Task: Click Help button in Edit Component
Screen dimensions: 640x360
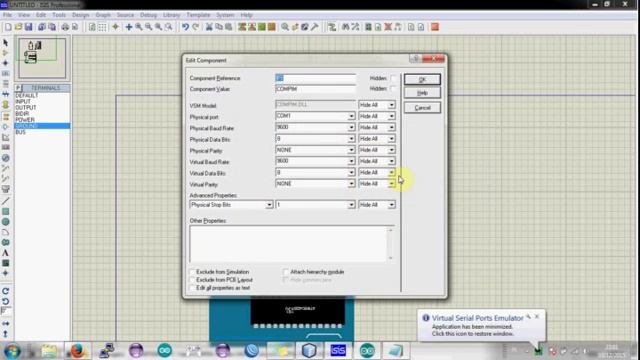Action: [422, 93]
